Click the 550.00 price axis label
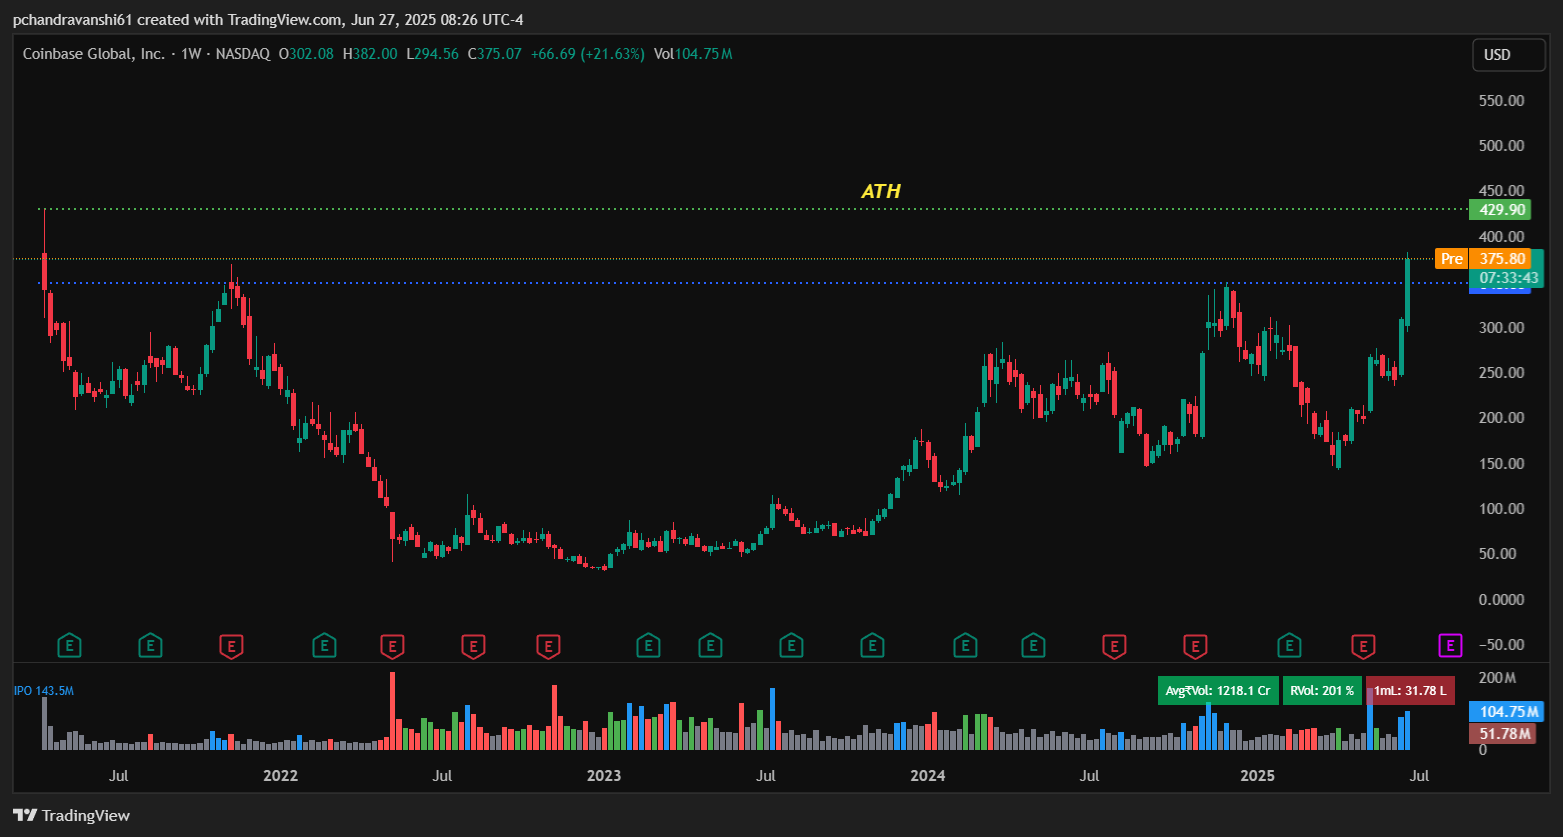1563x837 pixels. coord(1501,101)
